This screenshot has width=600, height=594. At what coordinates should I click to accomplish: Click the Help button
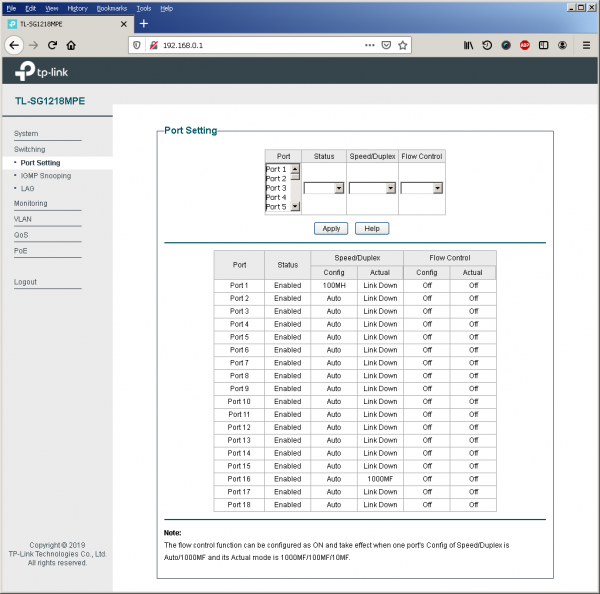coord(371,228)
